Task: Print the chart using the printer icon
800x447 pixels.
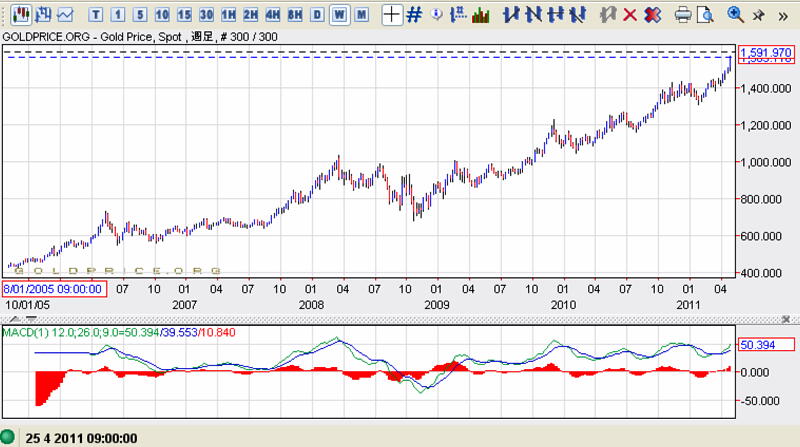Action: 683,15
